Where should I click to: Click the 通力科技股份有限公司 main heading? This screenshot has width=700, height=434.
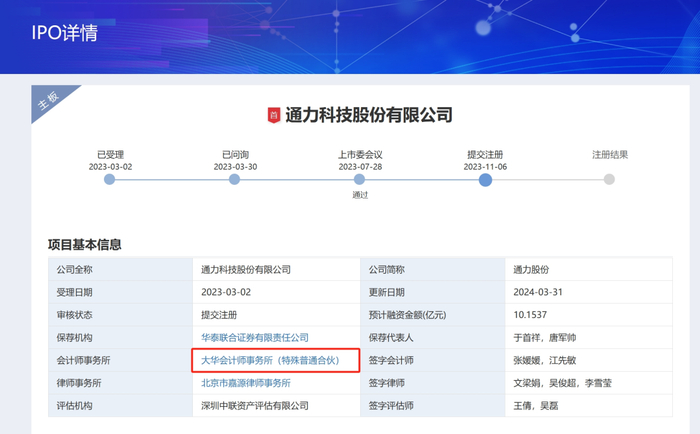tap(369, 115)
